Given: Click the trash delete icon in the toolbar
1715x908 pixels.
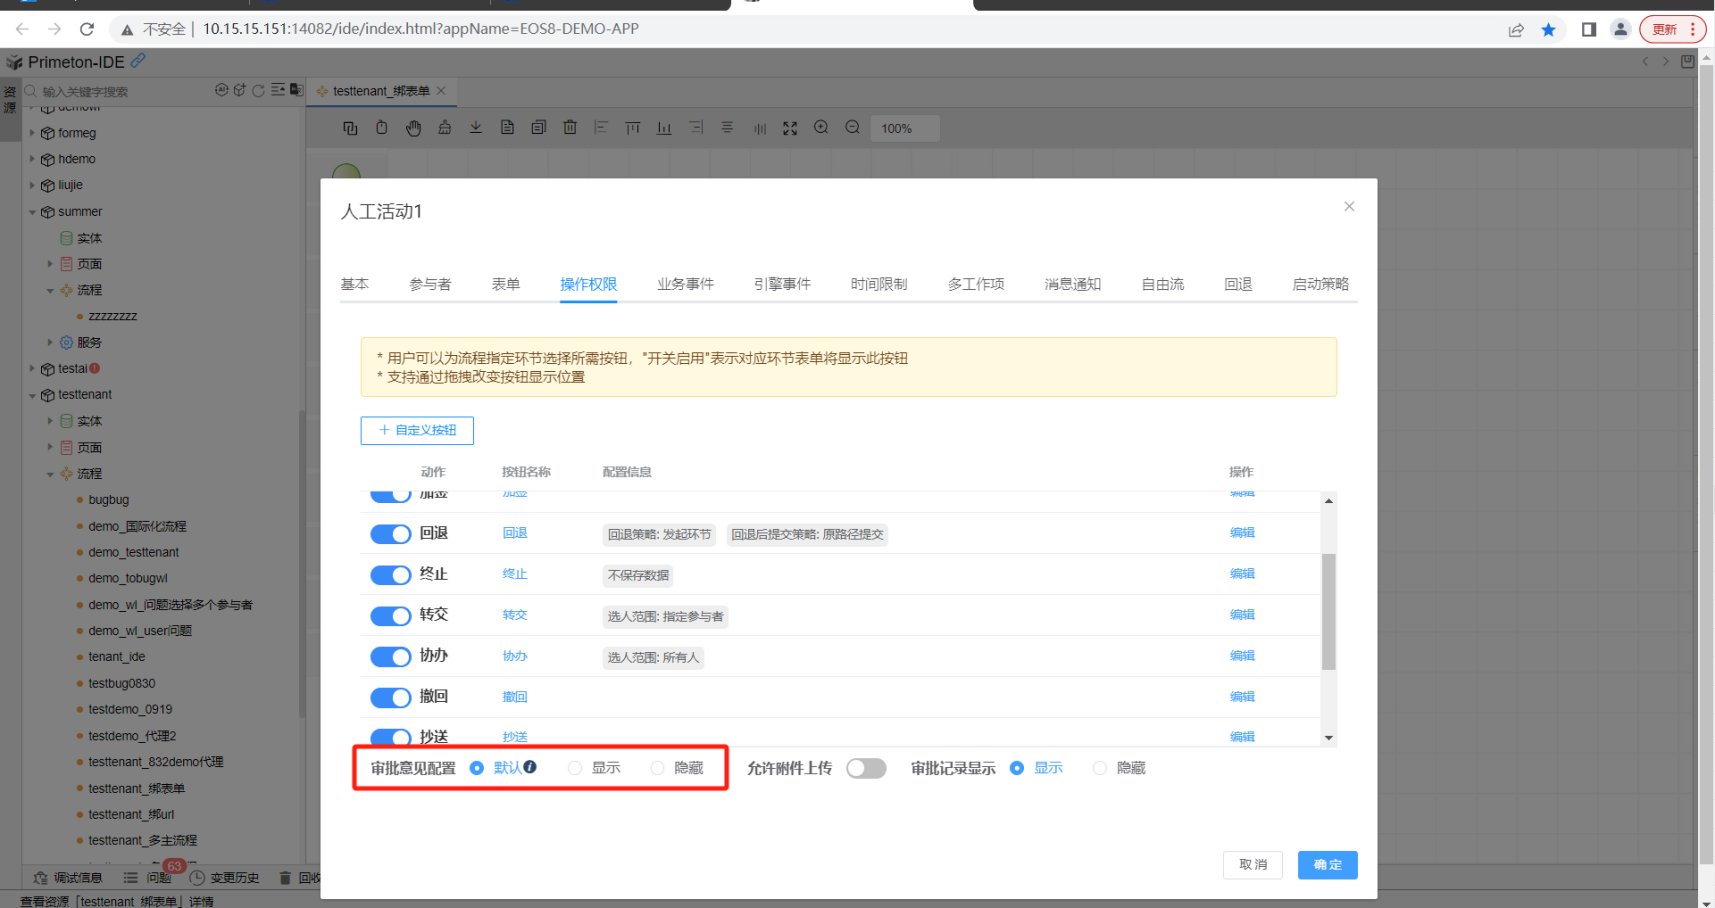Looking at the screenshot, I should click(x=570, y=128).
